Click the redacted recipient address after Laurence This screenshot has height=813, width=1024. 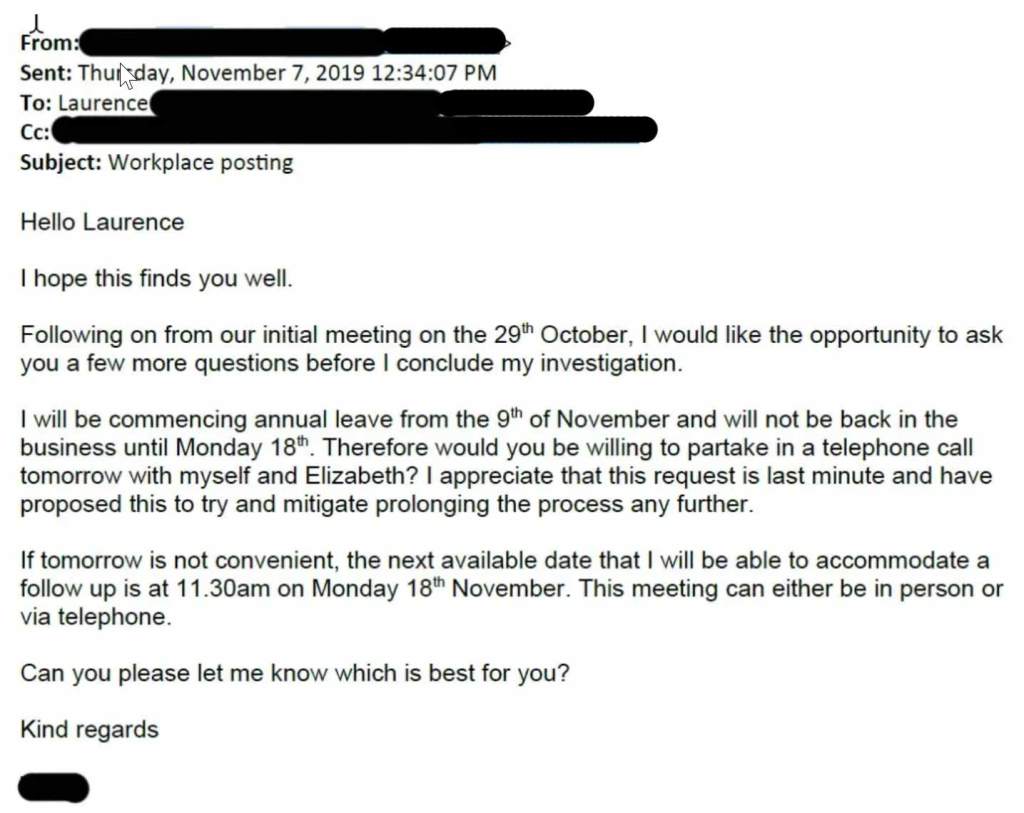click(370, 102)
